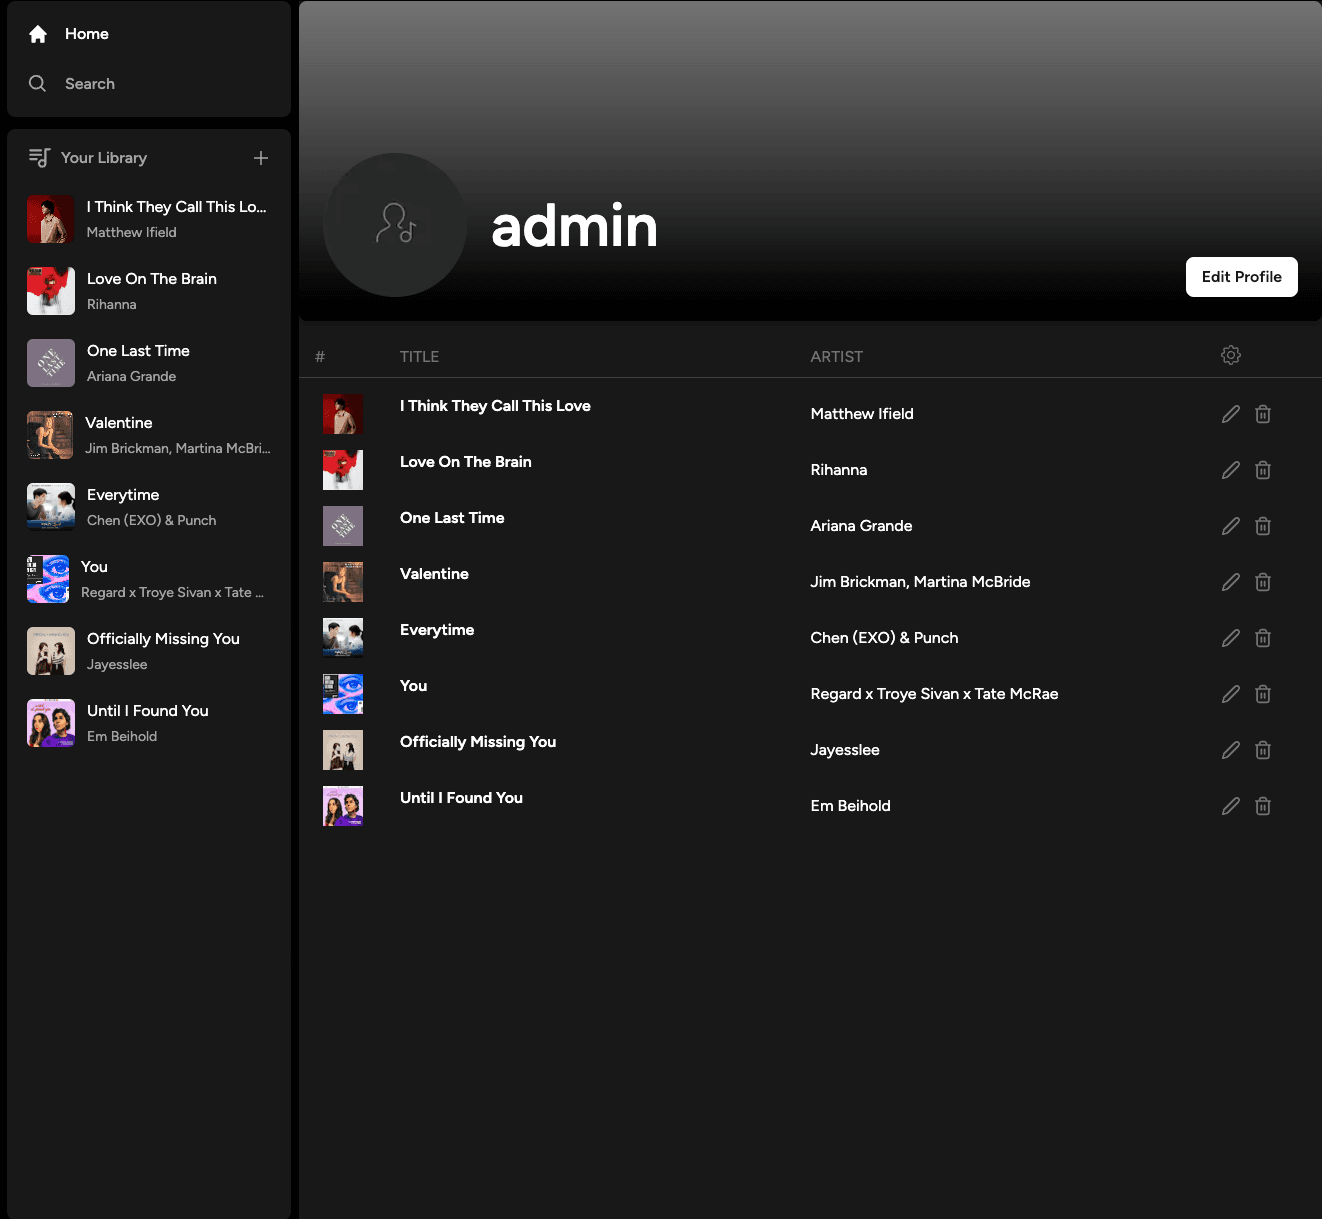Delete "Love On The Brain" using the trash icon
The image size is (1322, 1219).
tap(1263, 469)
